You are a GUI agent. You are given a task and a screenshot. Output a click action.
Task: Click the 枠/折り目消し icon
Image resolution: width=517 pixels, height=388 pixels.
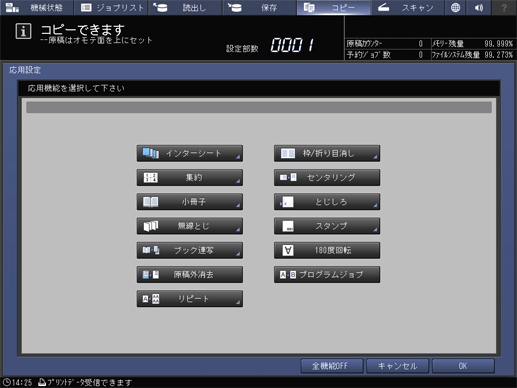pyautogui.click(x=288, y=153)
